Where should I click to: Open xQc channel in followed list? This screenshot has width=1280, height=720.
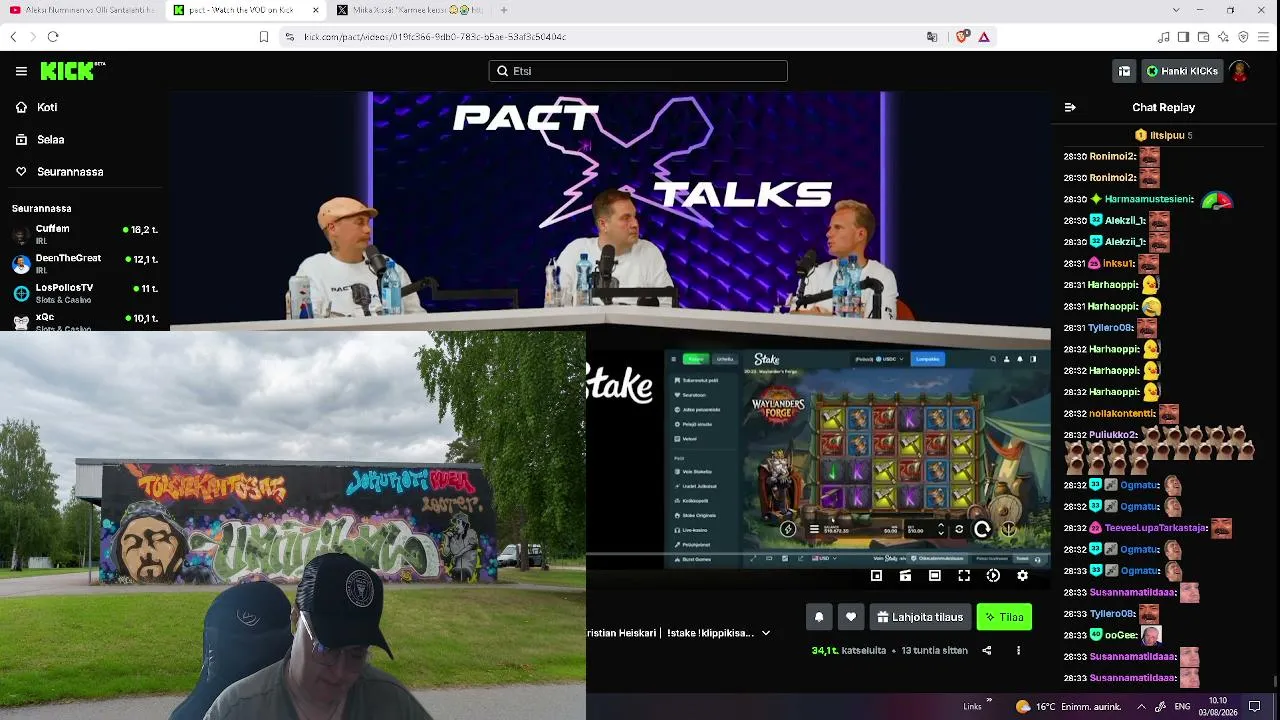pos(85,321)
